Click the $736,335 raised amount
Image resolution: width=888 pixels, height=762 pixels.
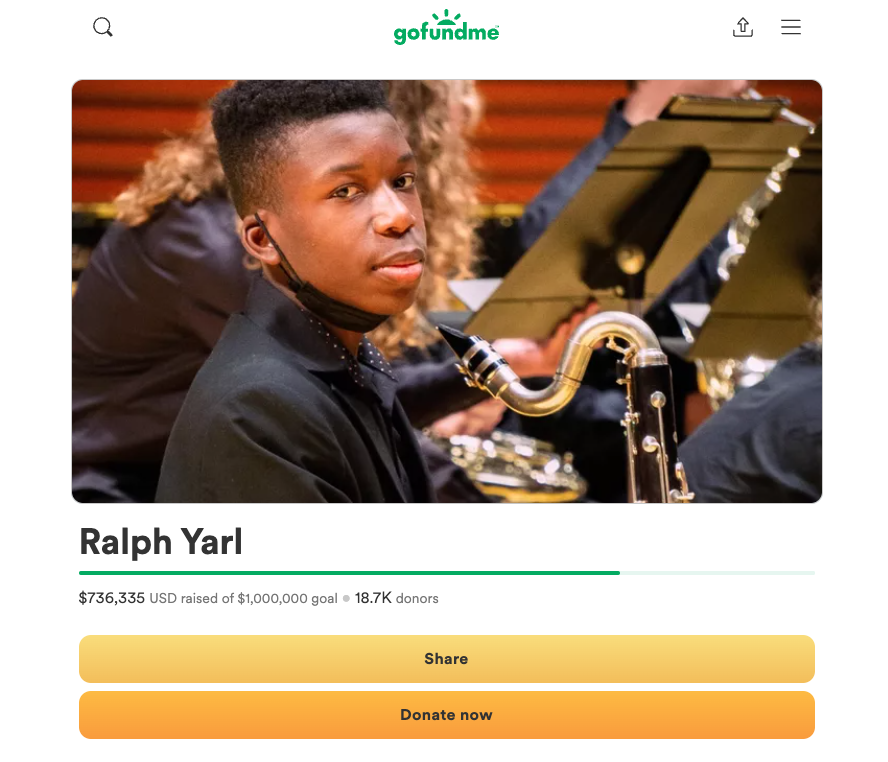(112, 598)
